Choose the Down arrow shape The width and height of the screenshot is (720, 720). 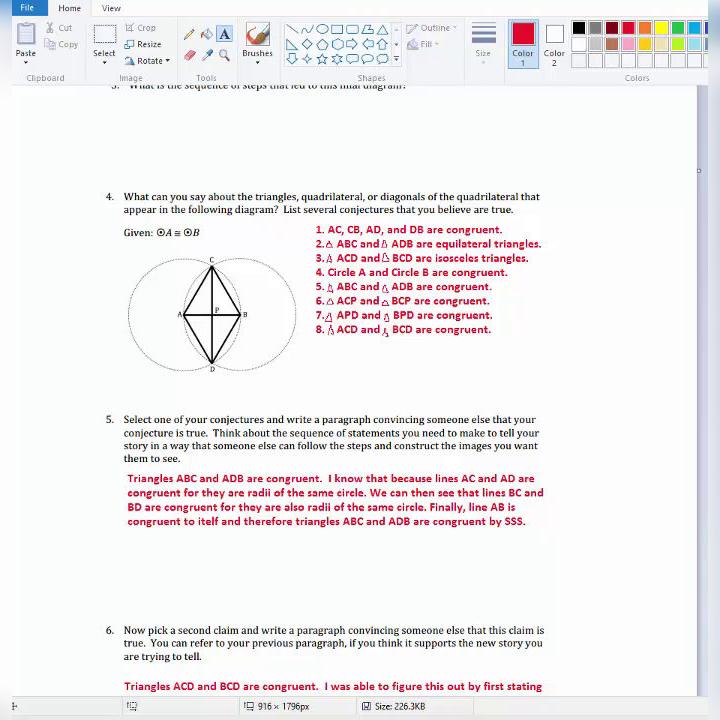[x=292, y=59]
